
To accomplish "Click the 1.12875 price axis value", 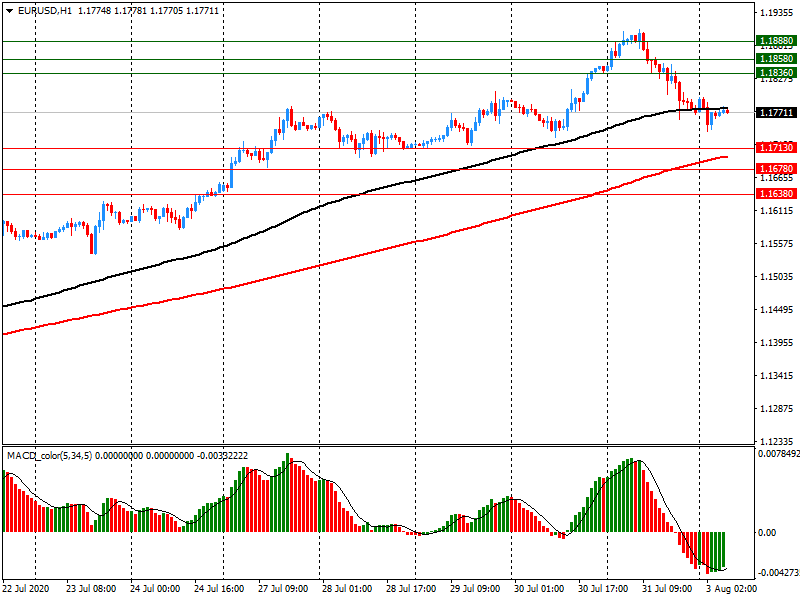I will [x=777, y=409].
